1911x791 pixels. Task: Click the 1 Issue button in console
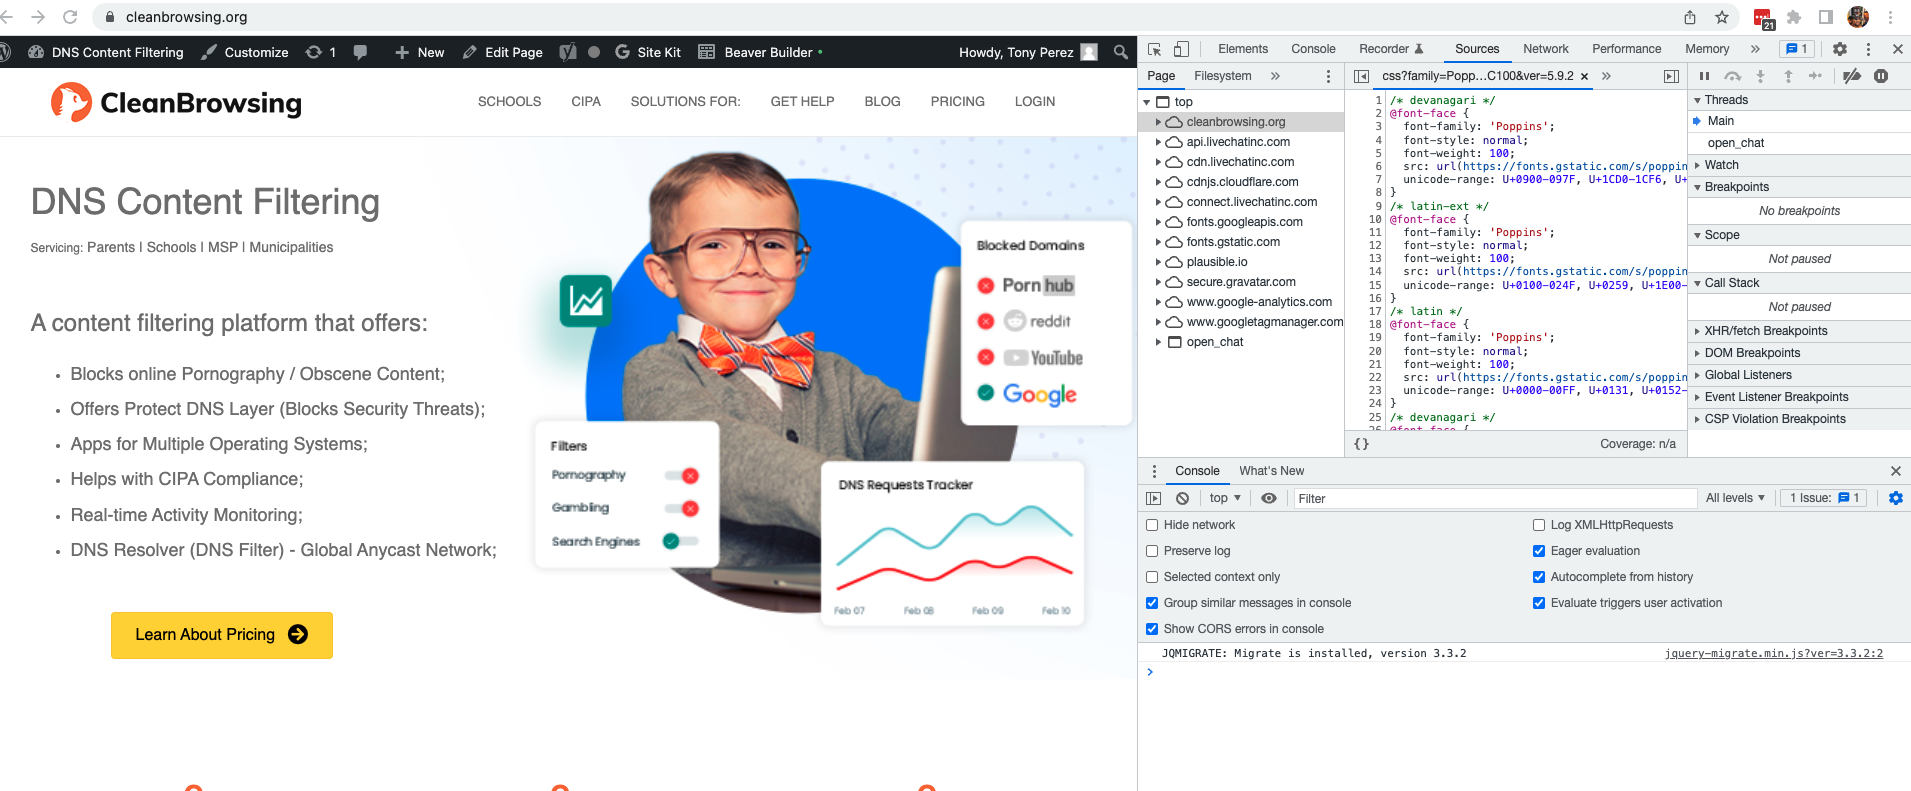tap(1824, 498)
